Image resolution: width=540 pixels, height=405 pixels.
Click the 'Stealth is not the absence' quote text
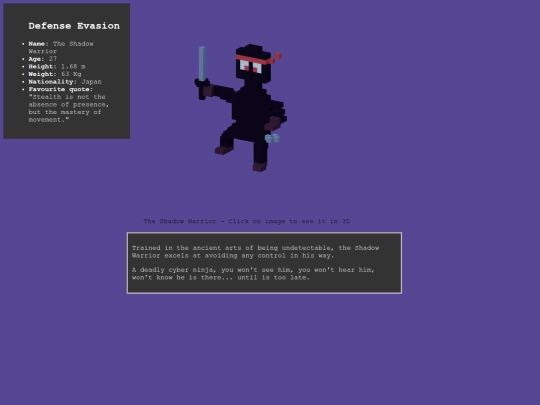click(x=69, y=108)
